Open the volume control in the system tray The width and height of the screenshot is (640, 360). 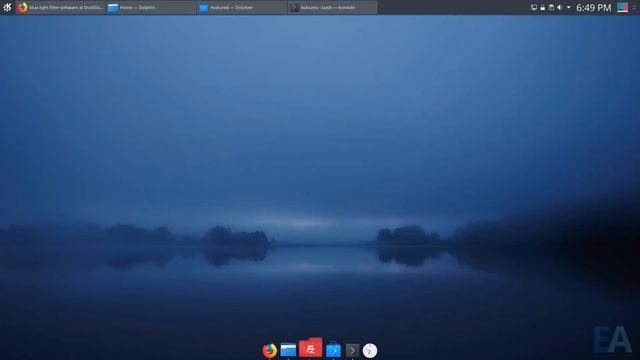[x=560, y=7]
